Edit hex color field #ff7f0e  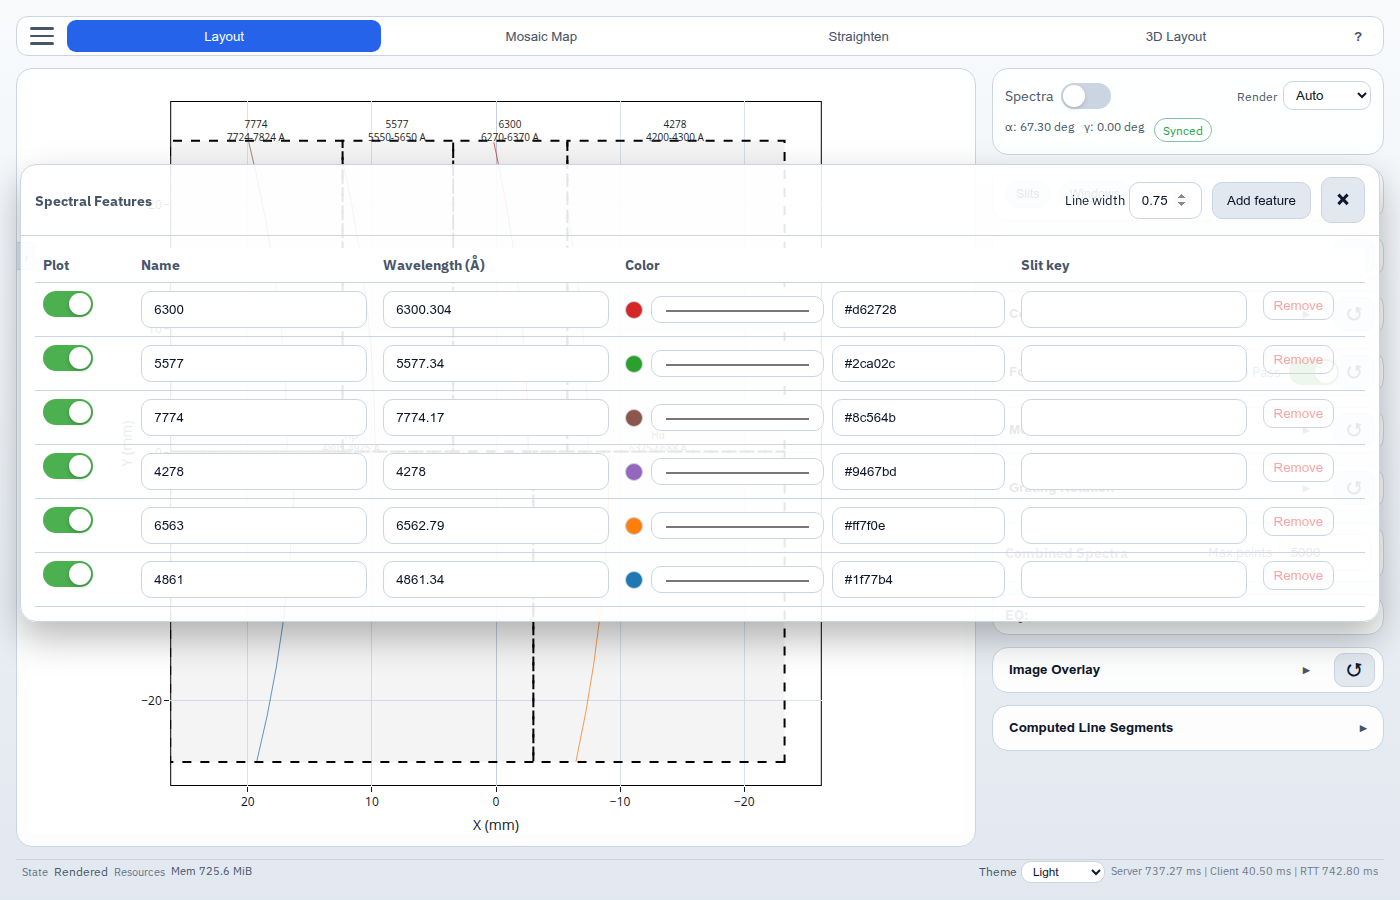pyautogui.click(x=918, y=526)
